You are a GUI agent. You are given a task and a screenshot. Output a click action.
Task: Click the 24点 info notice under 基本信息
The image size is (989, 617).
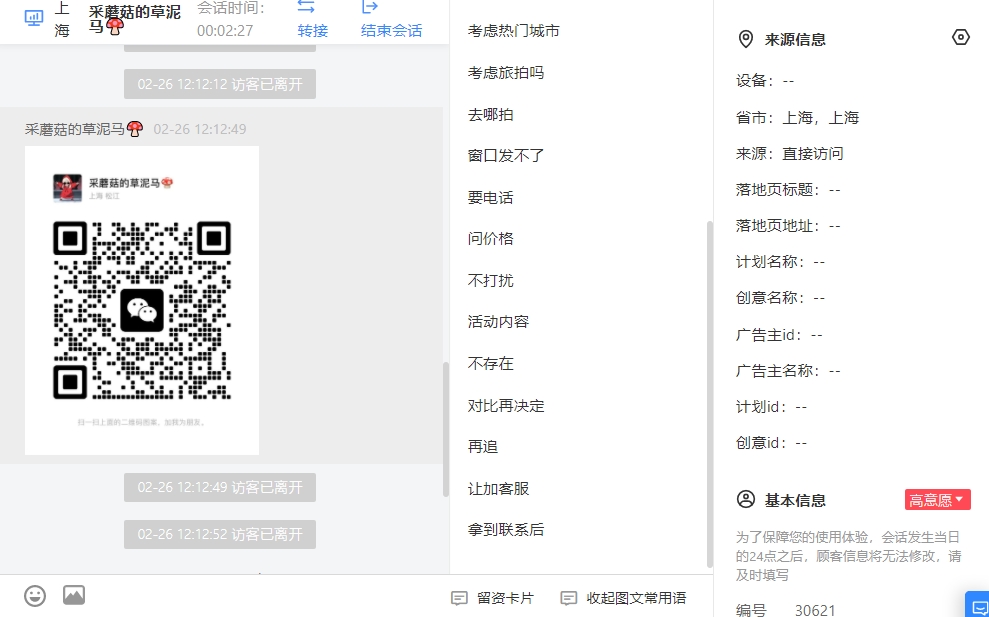pos(849,556)
